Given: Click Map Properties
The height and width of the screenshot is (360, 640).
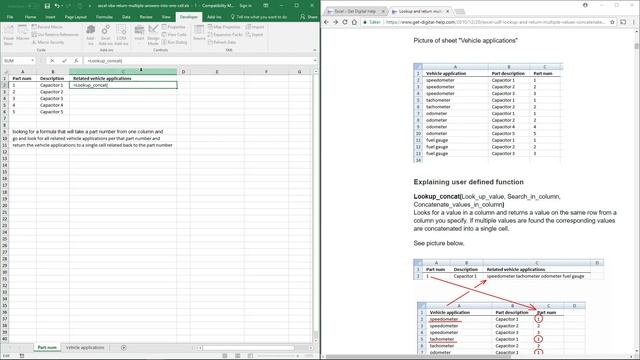Looking at the screenshot, I should [x=224, y=27].
